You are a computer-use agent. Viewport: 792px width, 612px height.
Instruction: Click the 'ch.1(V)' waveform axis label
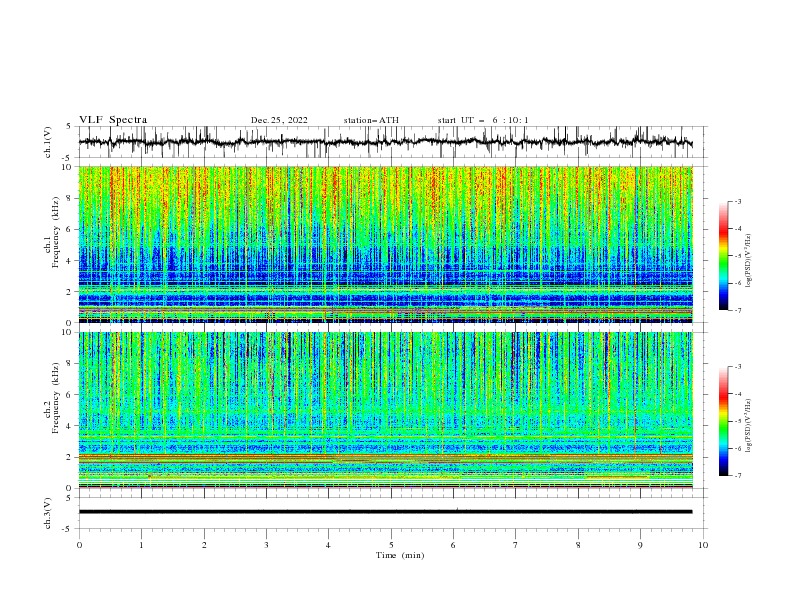[x=48, y=142]
